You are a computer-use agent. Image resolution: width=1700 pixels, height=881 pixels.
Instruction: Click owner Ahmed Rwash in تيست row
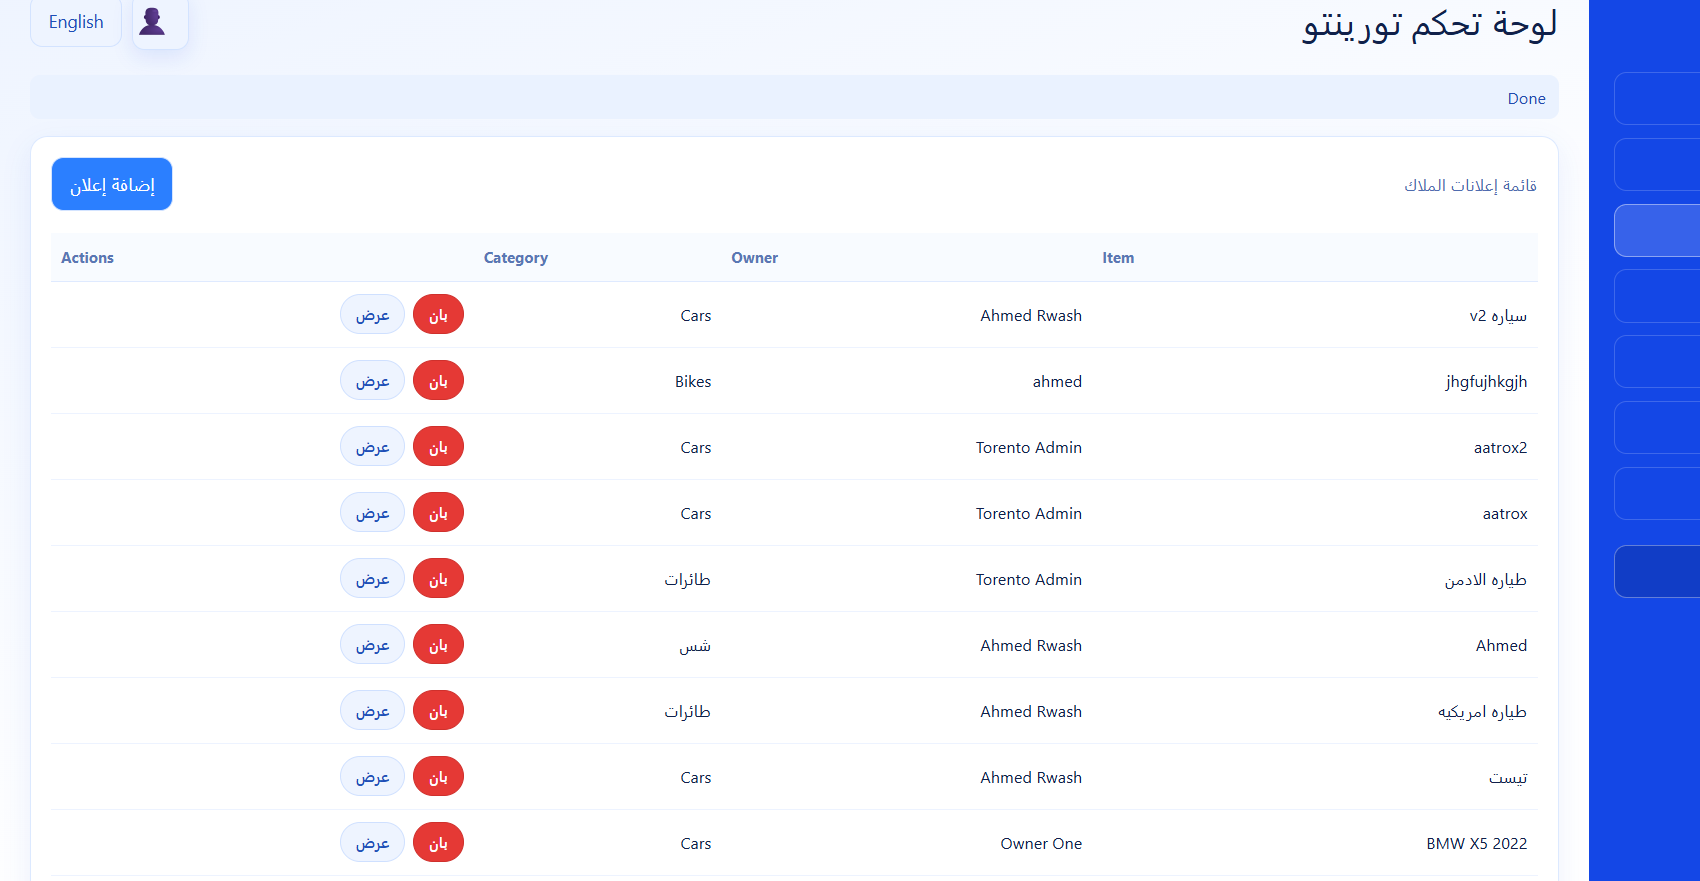click(1031, 778)
